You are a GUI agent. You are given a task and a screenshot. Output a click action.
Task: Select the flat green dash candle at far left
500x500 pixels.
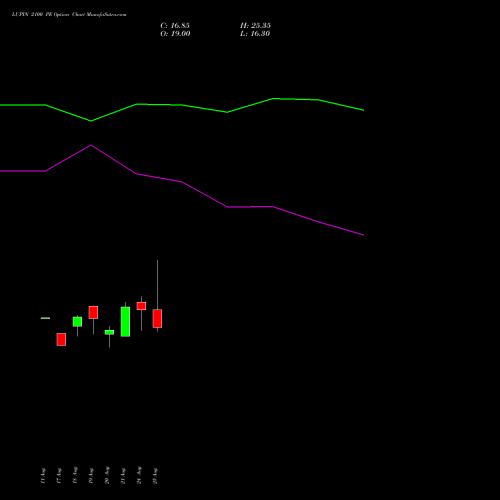[x=45, y=318]
